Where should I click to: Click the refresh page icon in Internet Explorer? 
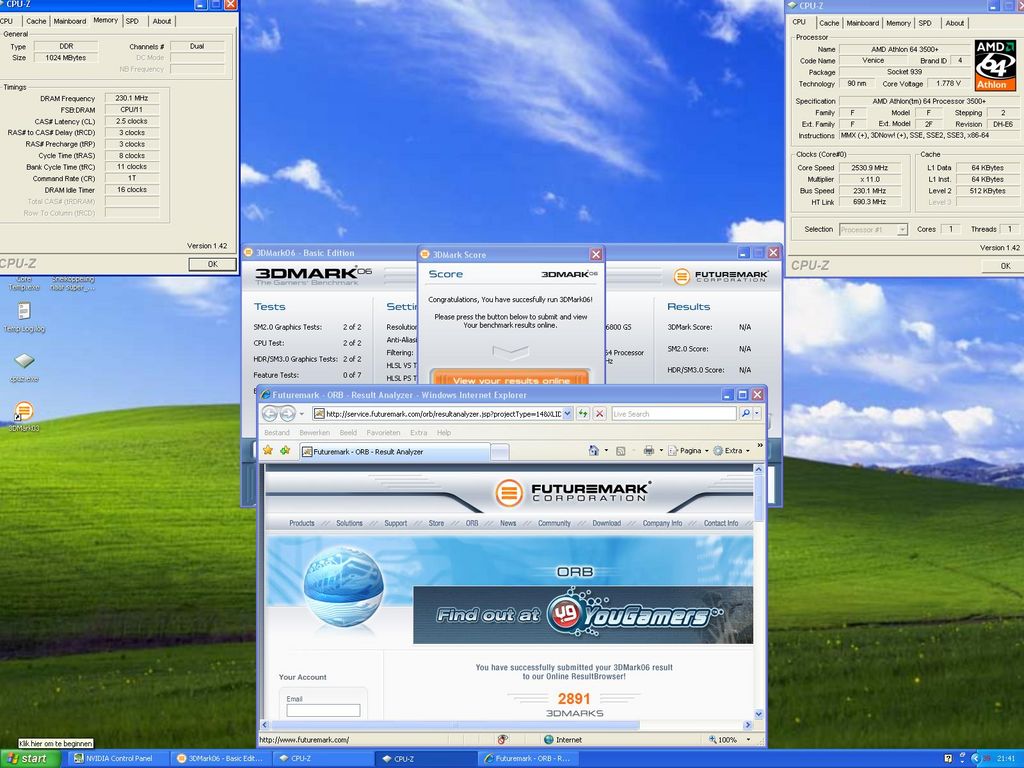[x=583, y=413]
